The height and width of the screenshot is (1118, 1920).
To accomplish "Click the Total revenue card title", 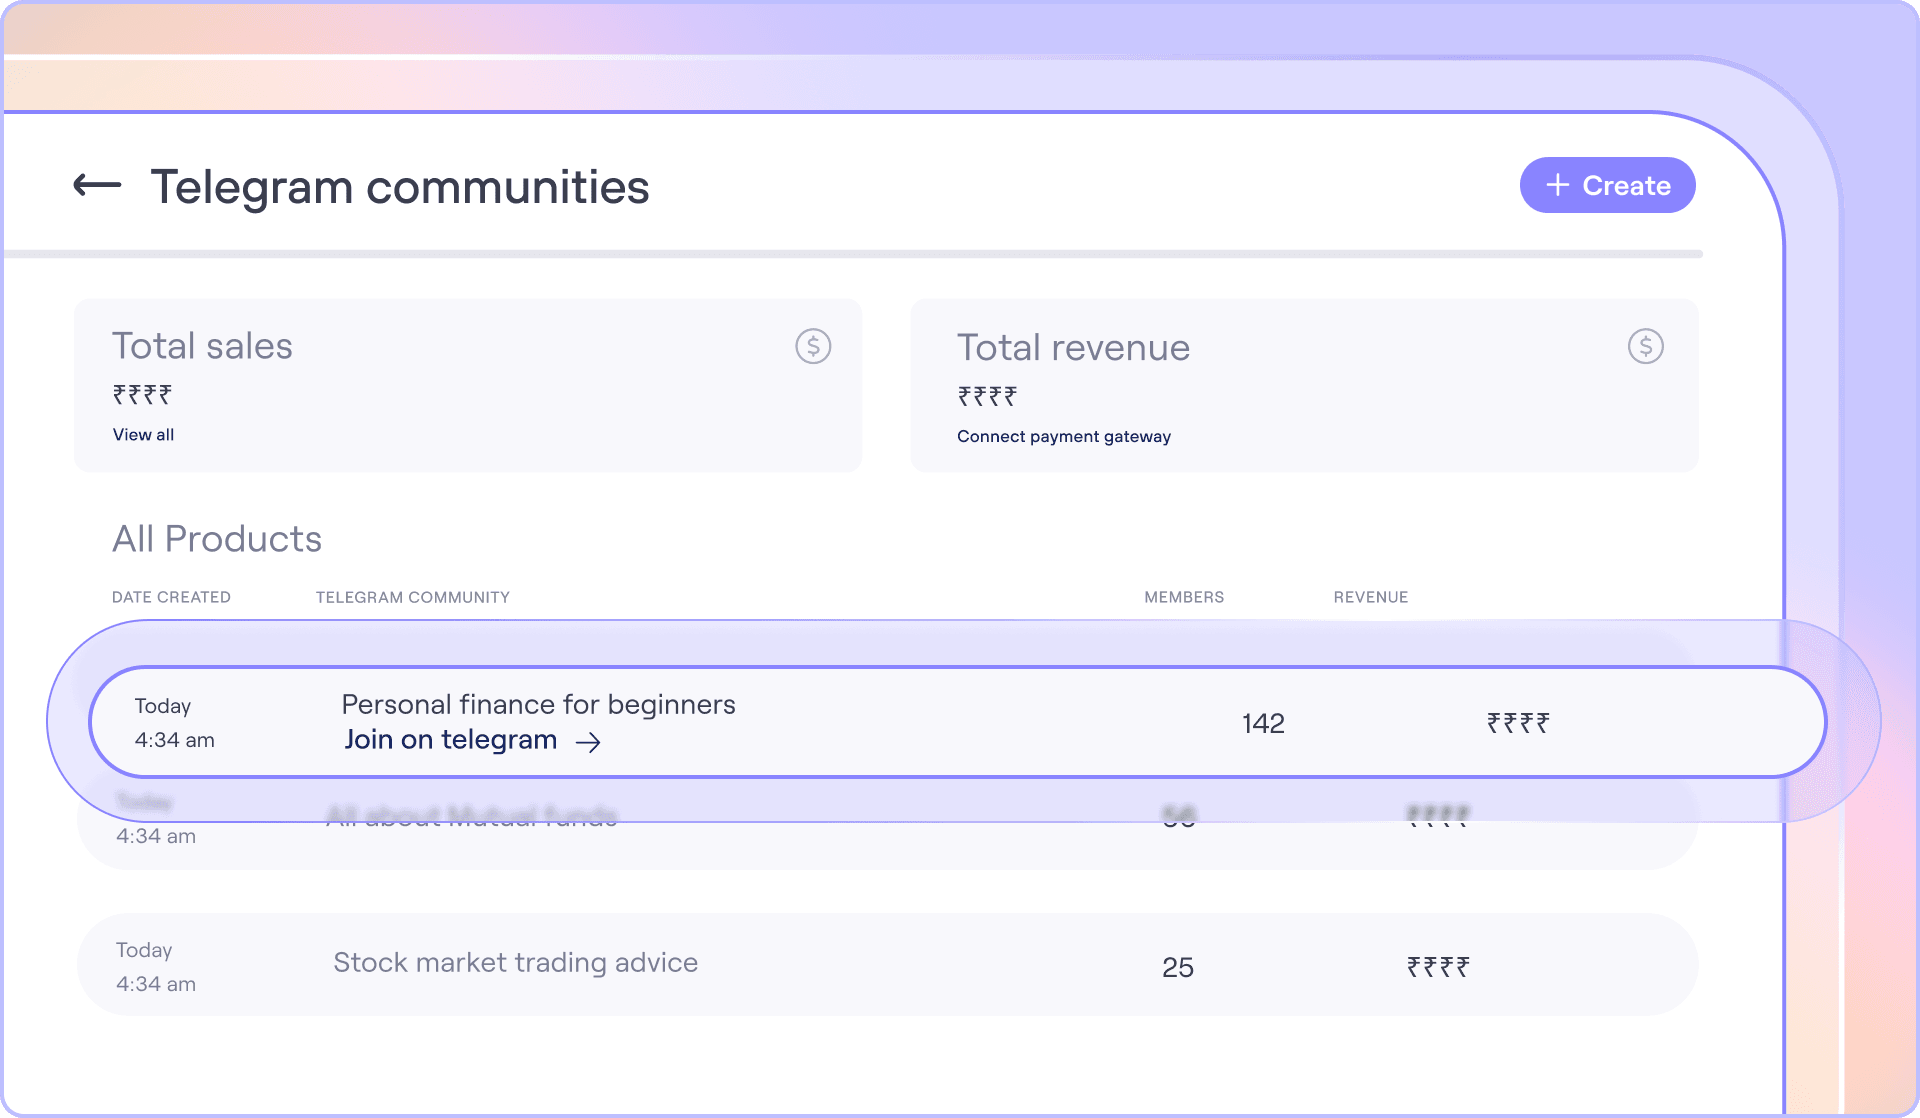I will pos(1073,348).
